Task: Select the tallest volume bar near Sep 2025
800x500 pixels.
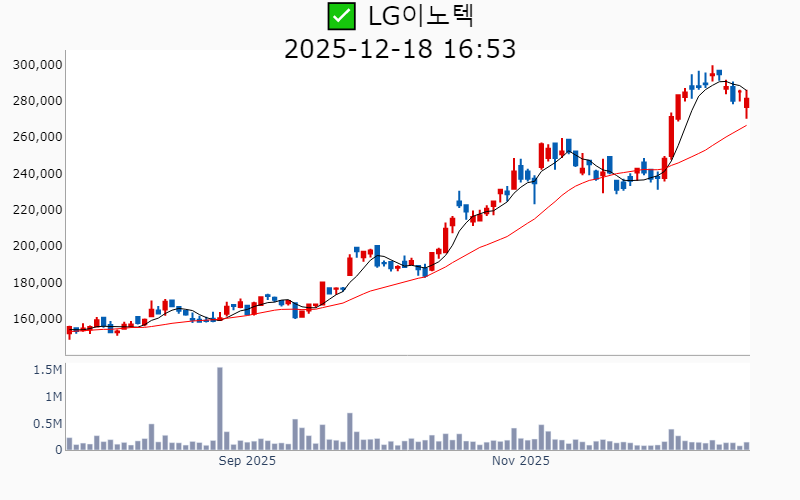Action: [220, 408]
